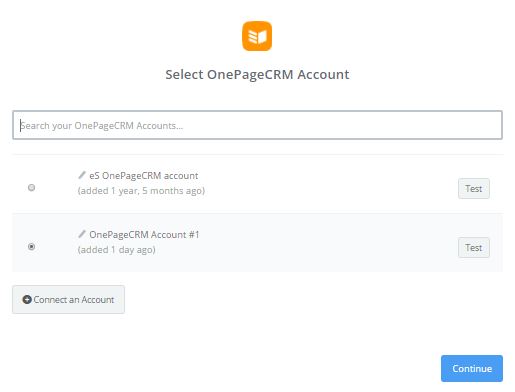Click the blue Continue button
The image size is (515, 392).
coord(472,368)
